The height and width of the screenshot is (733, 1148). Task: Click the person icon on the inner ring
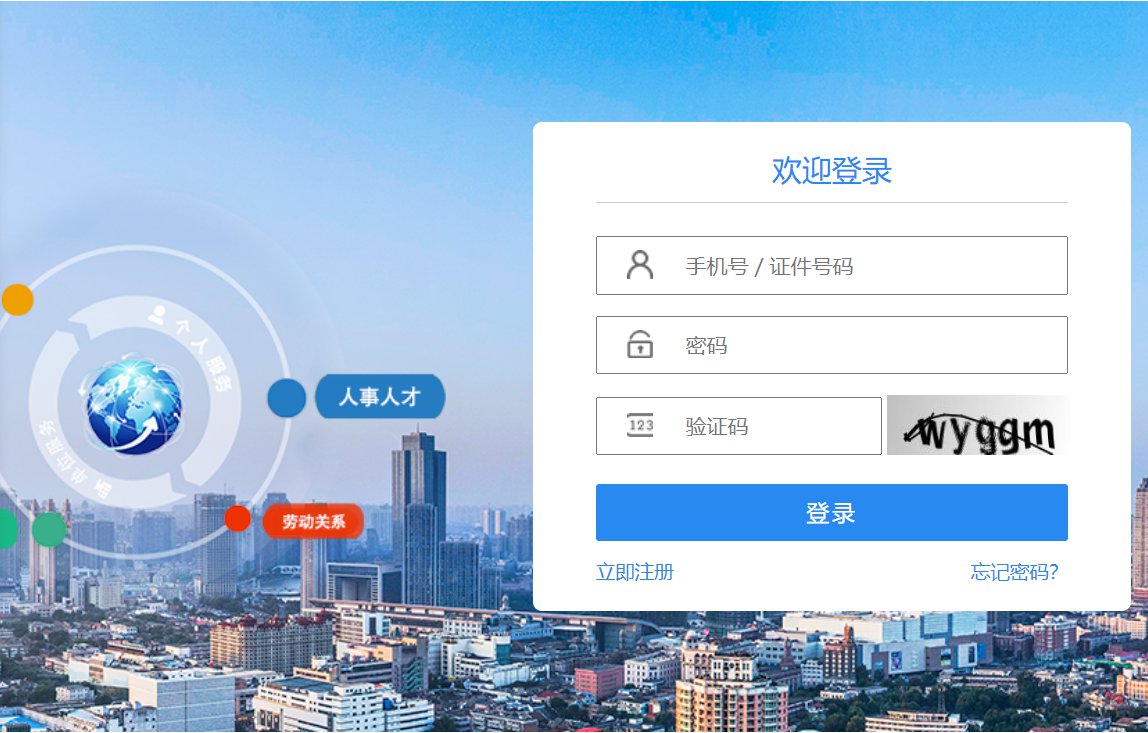coord(157,315)
